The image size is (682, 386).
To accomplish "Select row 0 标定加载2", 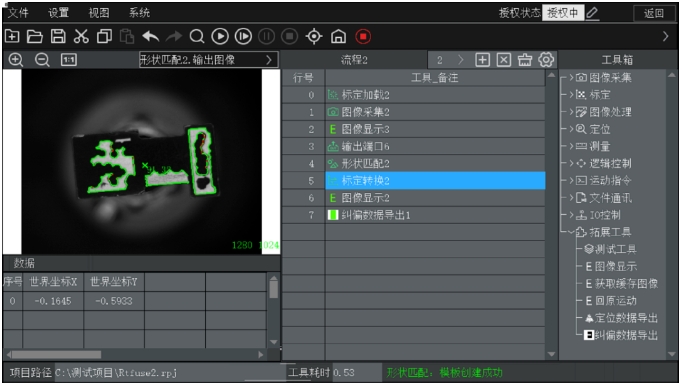I will pyautogui.click(x=435, y=94).
